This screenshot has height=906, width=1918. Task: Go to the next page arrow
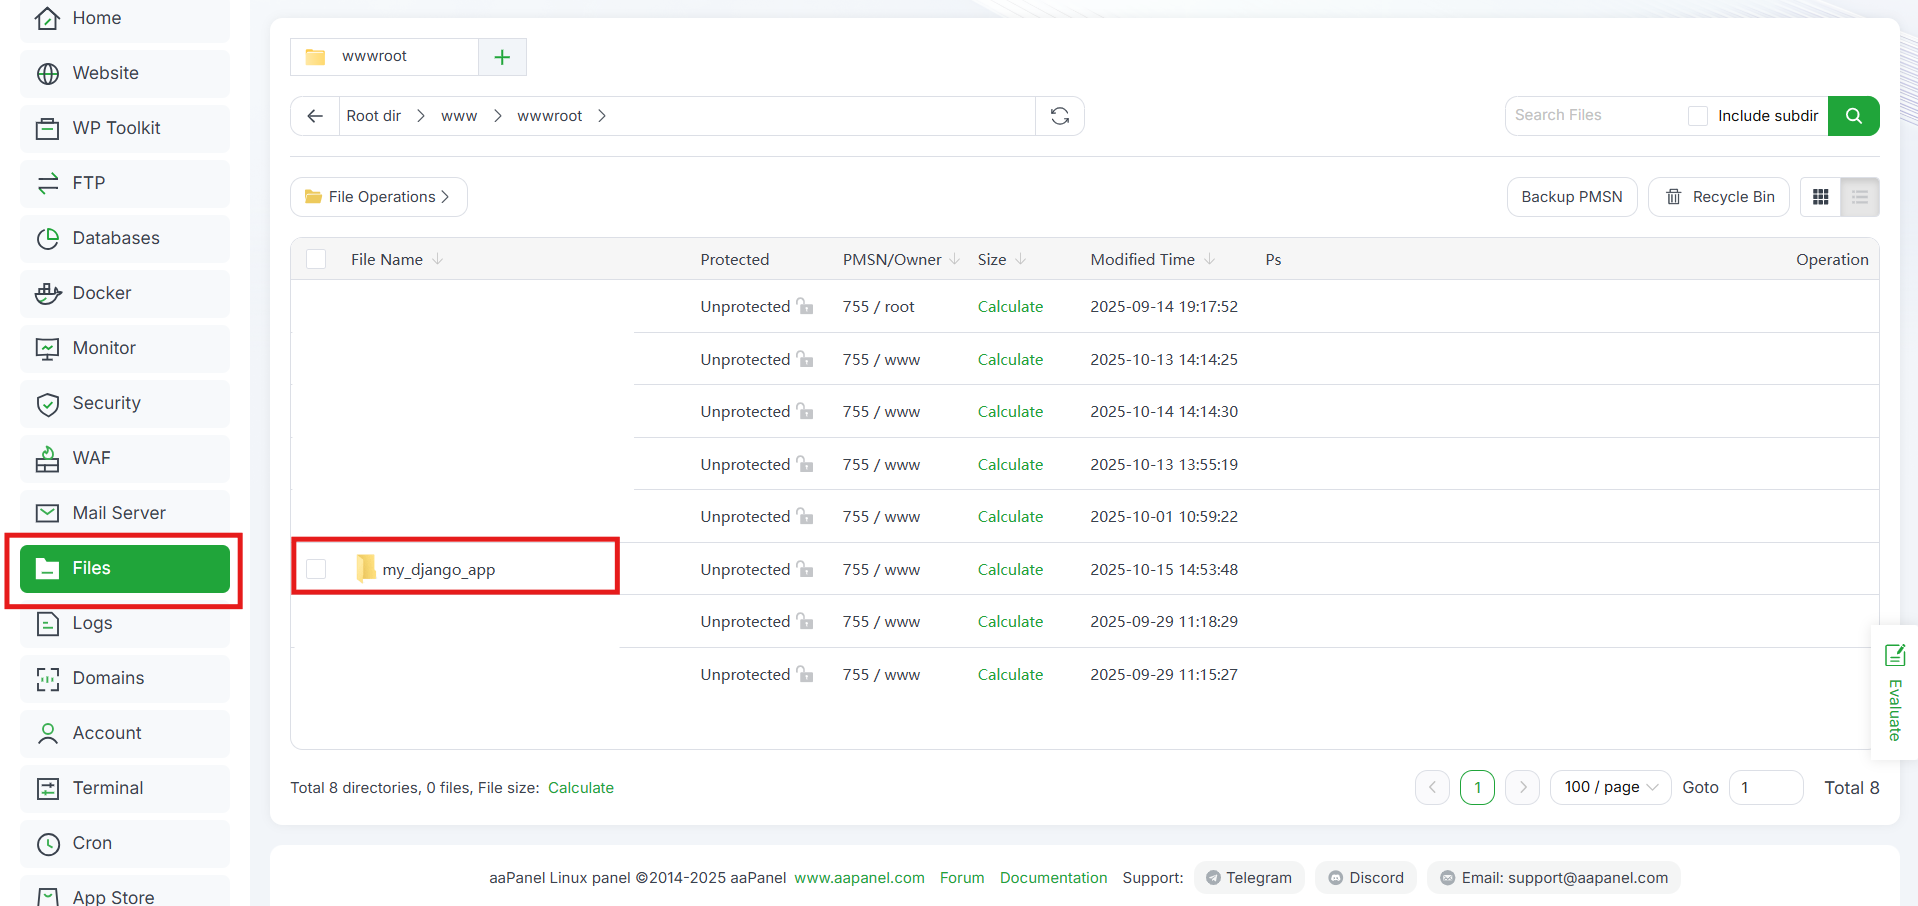[1522, 787]
